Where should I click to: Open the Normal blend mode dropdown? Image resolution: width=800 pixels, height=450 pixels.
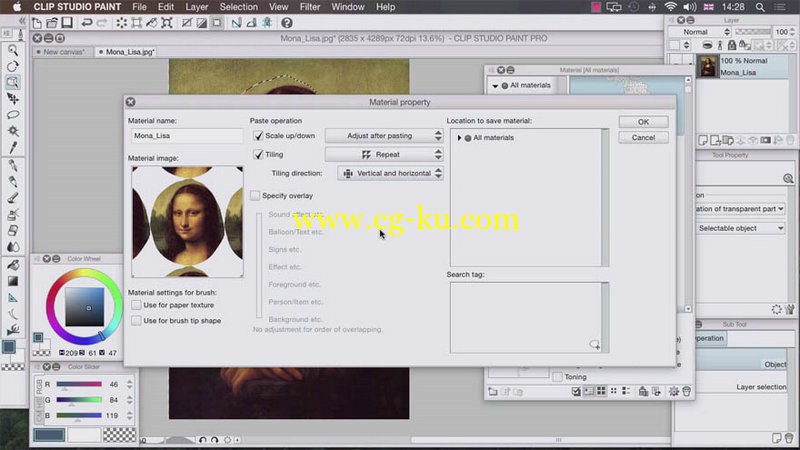(699, 32)
